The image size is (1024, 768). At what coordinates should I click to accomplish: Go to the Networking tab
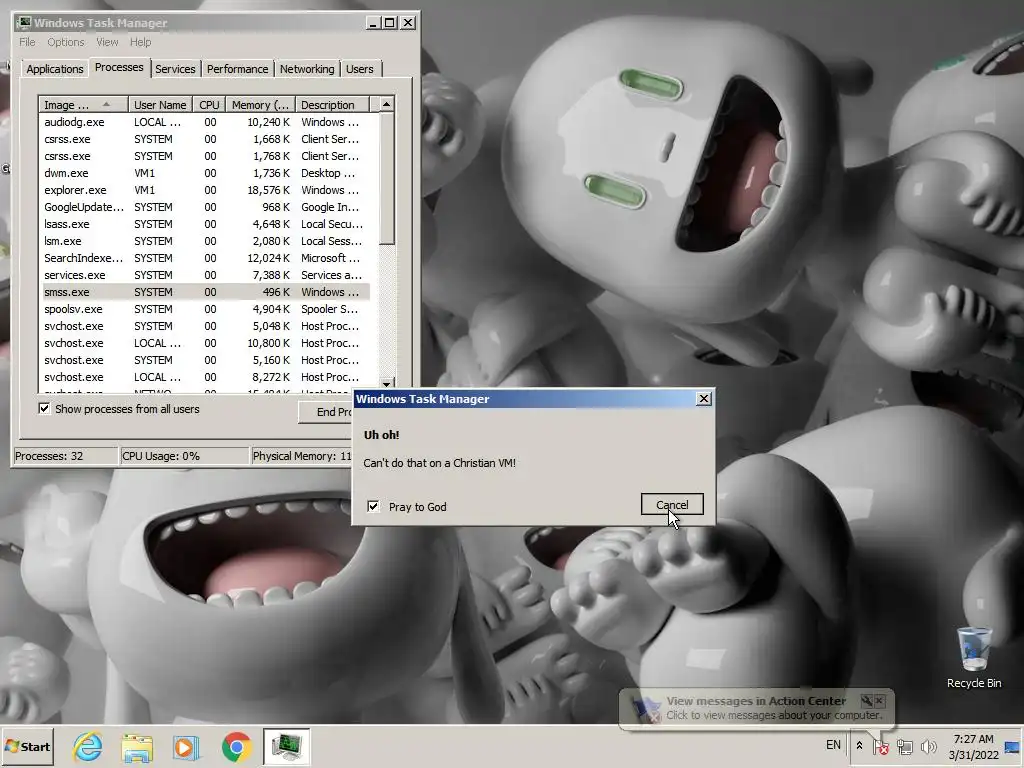tap(307, 69)
